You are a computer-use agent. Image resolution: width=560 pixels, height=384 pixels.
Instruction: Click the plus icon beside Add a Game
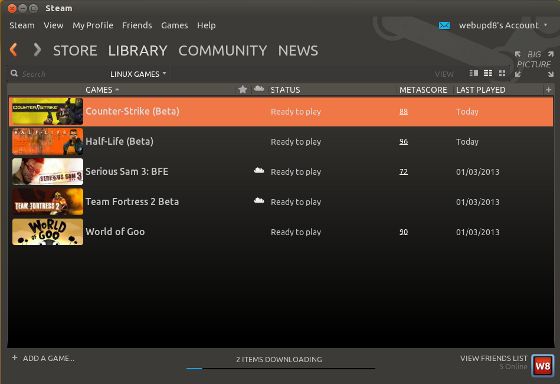coord(15,358)
